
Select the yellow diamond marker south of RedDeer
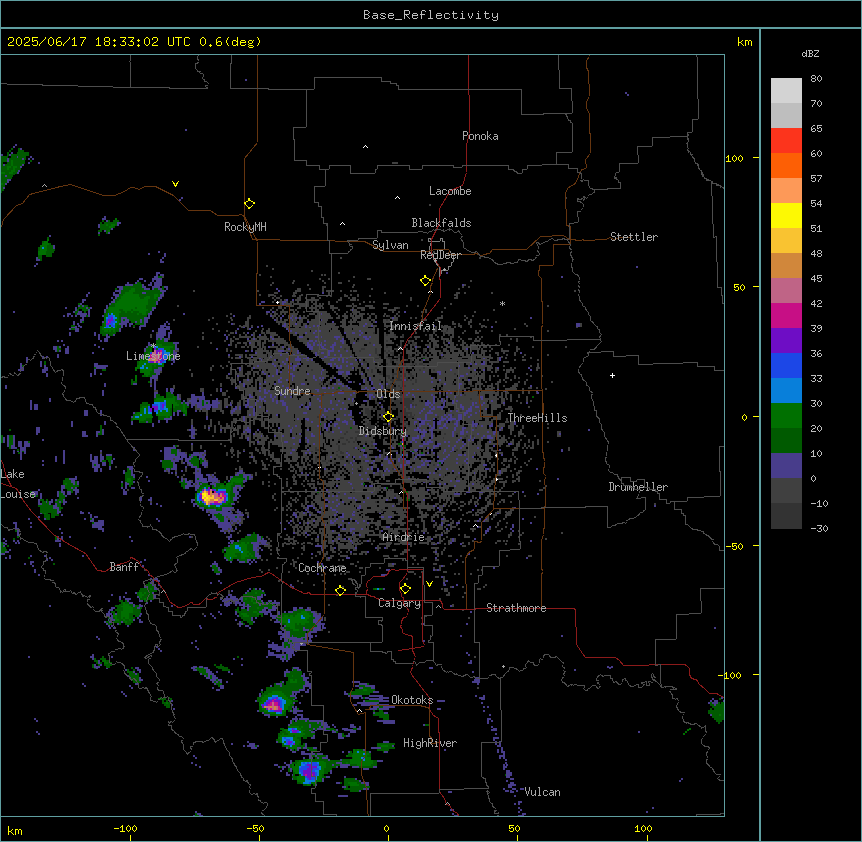(x=426, y=281)
